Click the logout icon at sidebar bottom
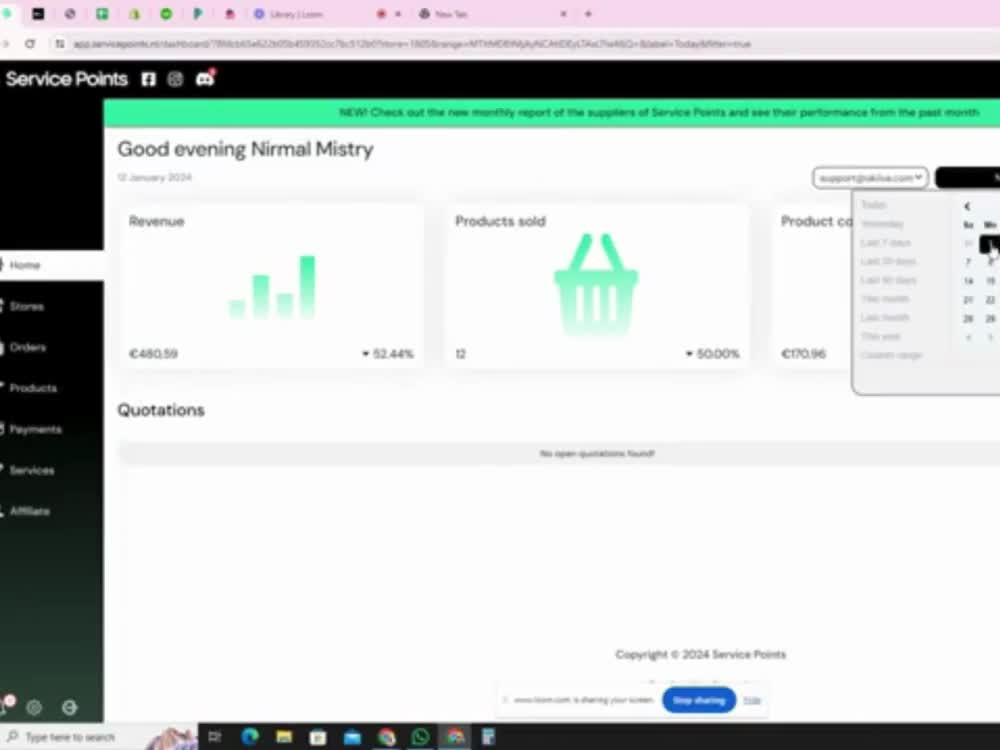This screenshot has width=1000, height=750. 70,707
